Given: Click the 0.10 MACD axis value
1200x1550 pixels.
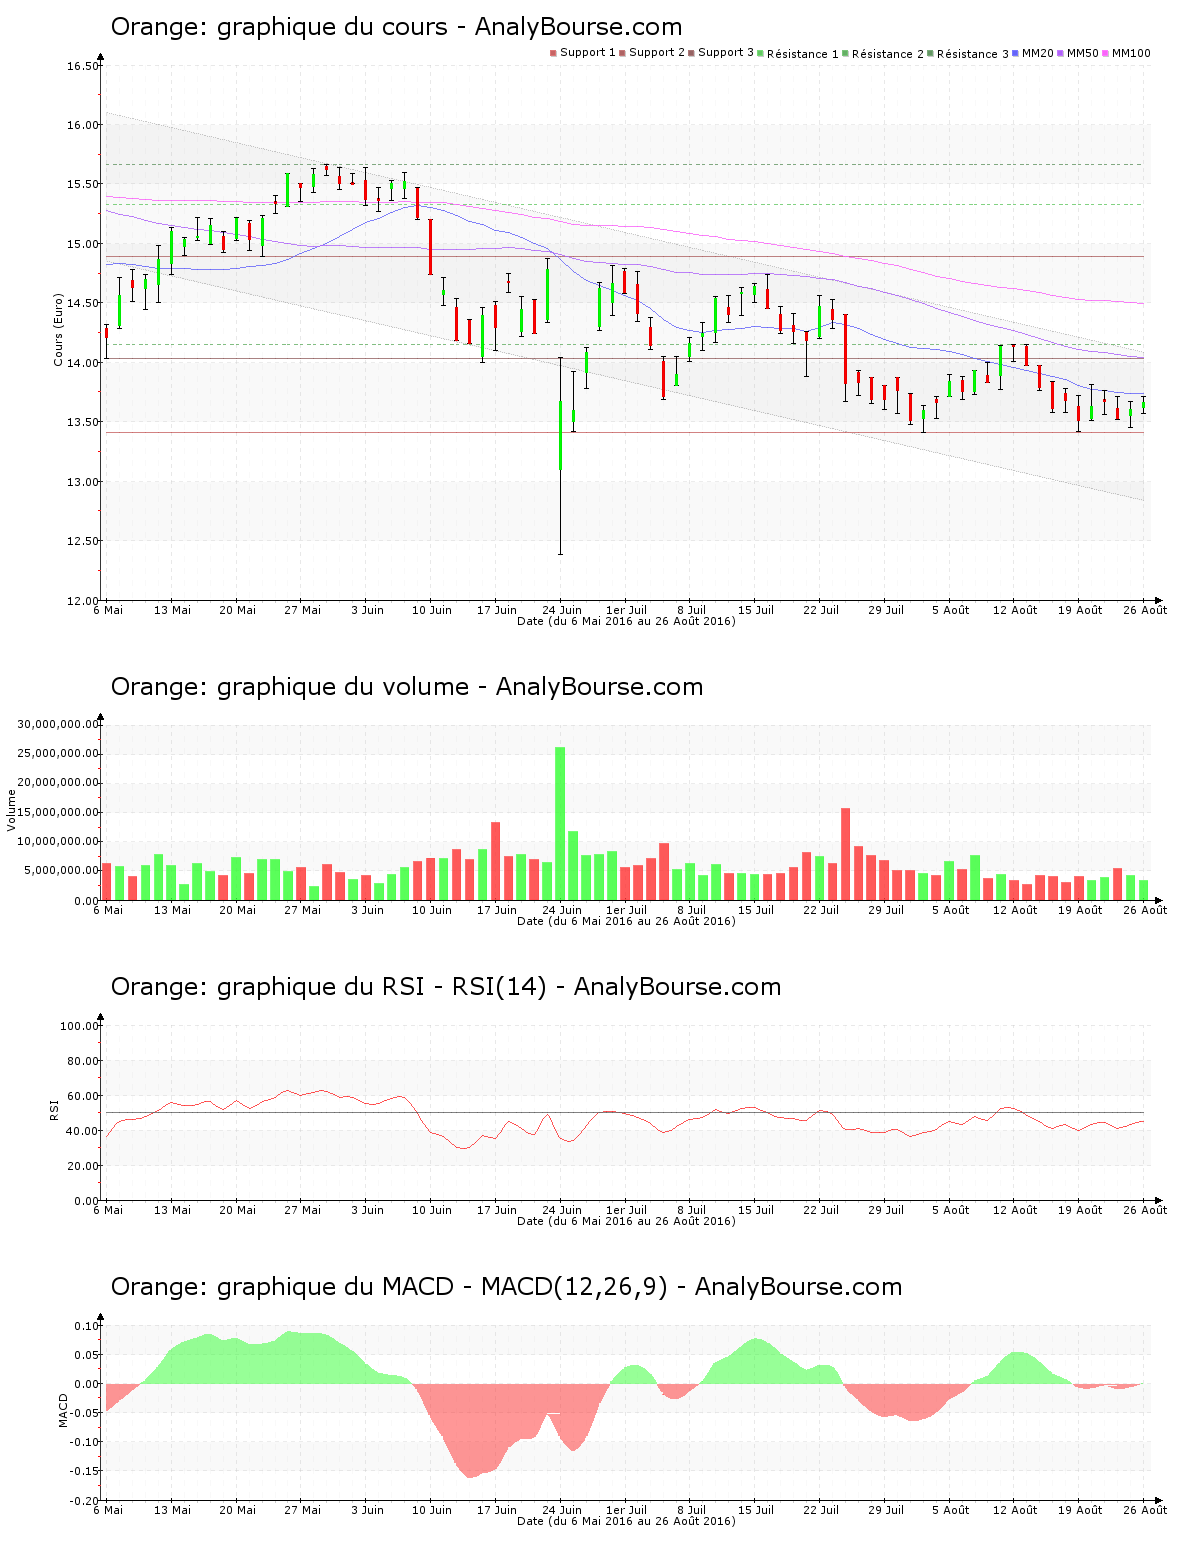Looking at the screenshot, I should point(86,1326).
